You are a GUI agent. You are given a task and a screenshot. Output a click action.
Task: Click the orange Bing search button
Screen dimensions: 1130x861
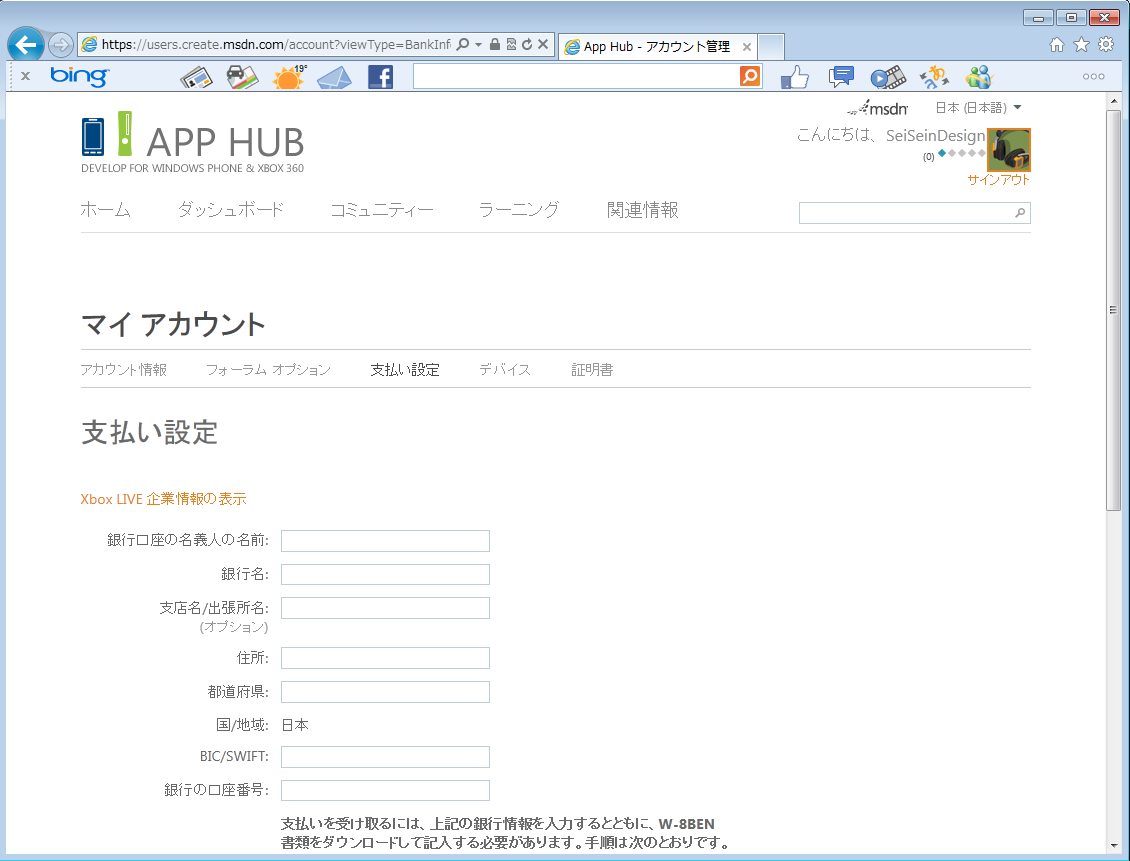coord(750,76)
